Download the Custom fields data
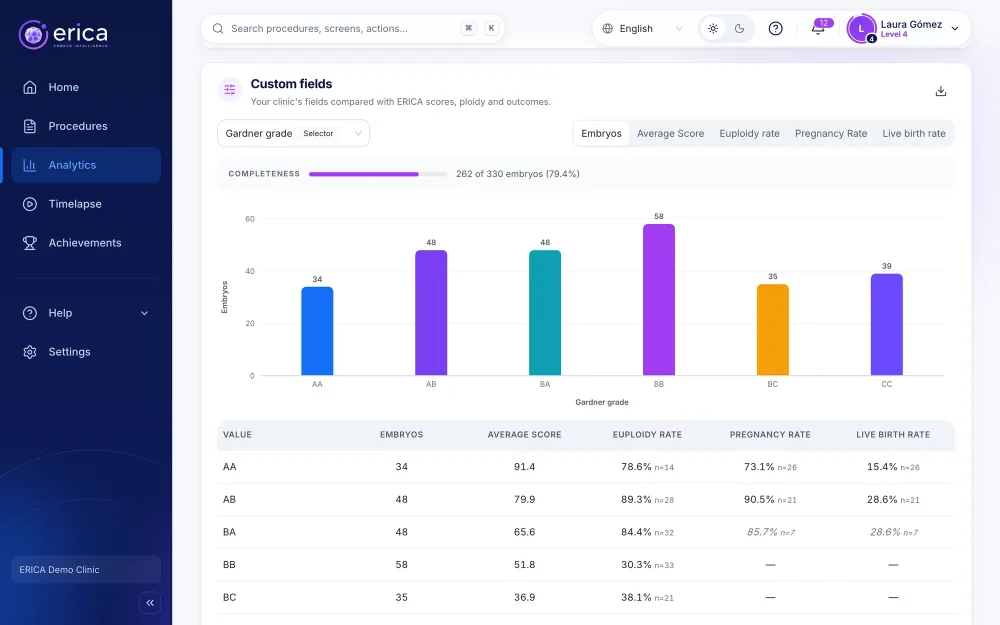Screen dimensions: 1000x625 click(x=941, y=91)
